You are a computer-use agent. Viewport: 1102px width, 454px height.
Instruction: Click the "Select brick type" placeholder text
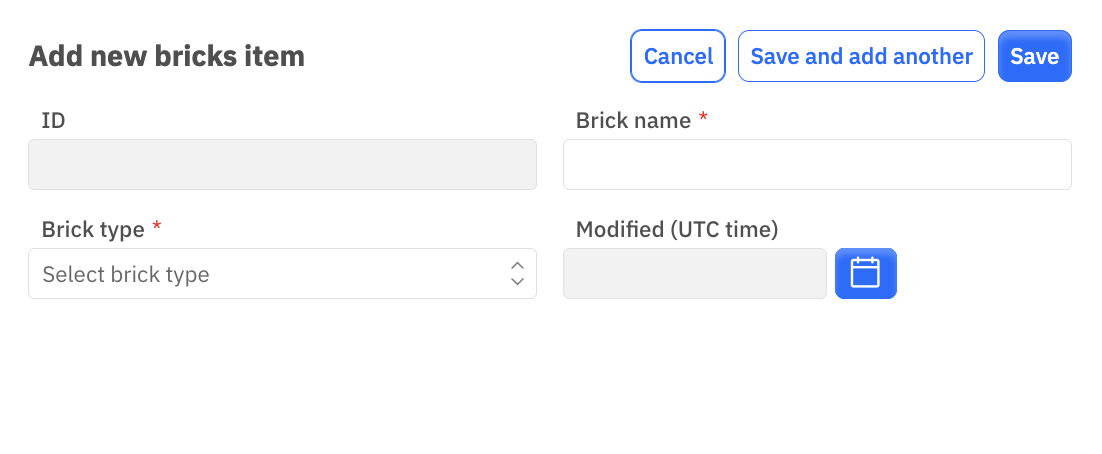click(126, 274)
